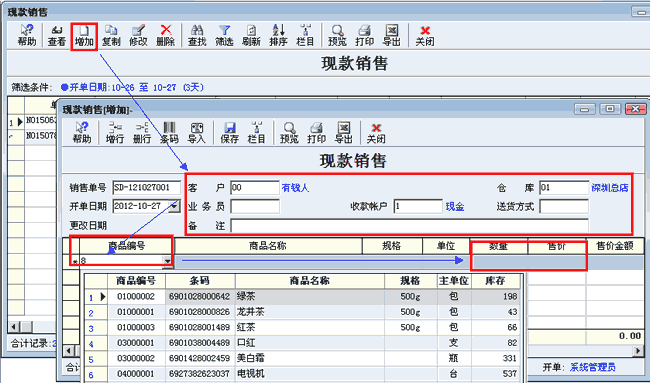The width and height of the screenshot is (650, 383).
Task: Click 修改 icon in main toolbar
Action: coord(138,35)
